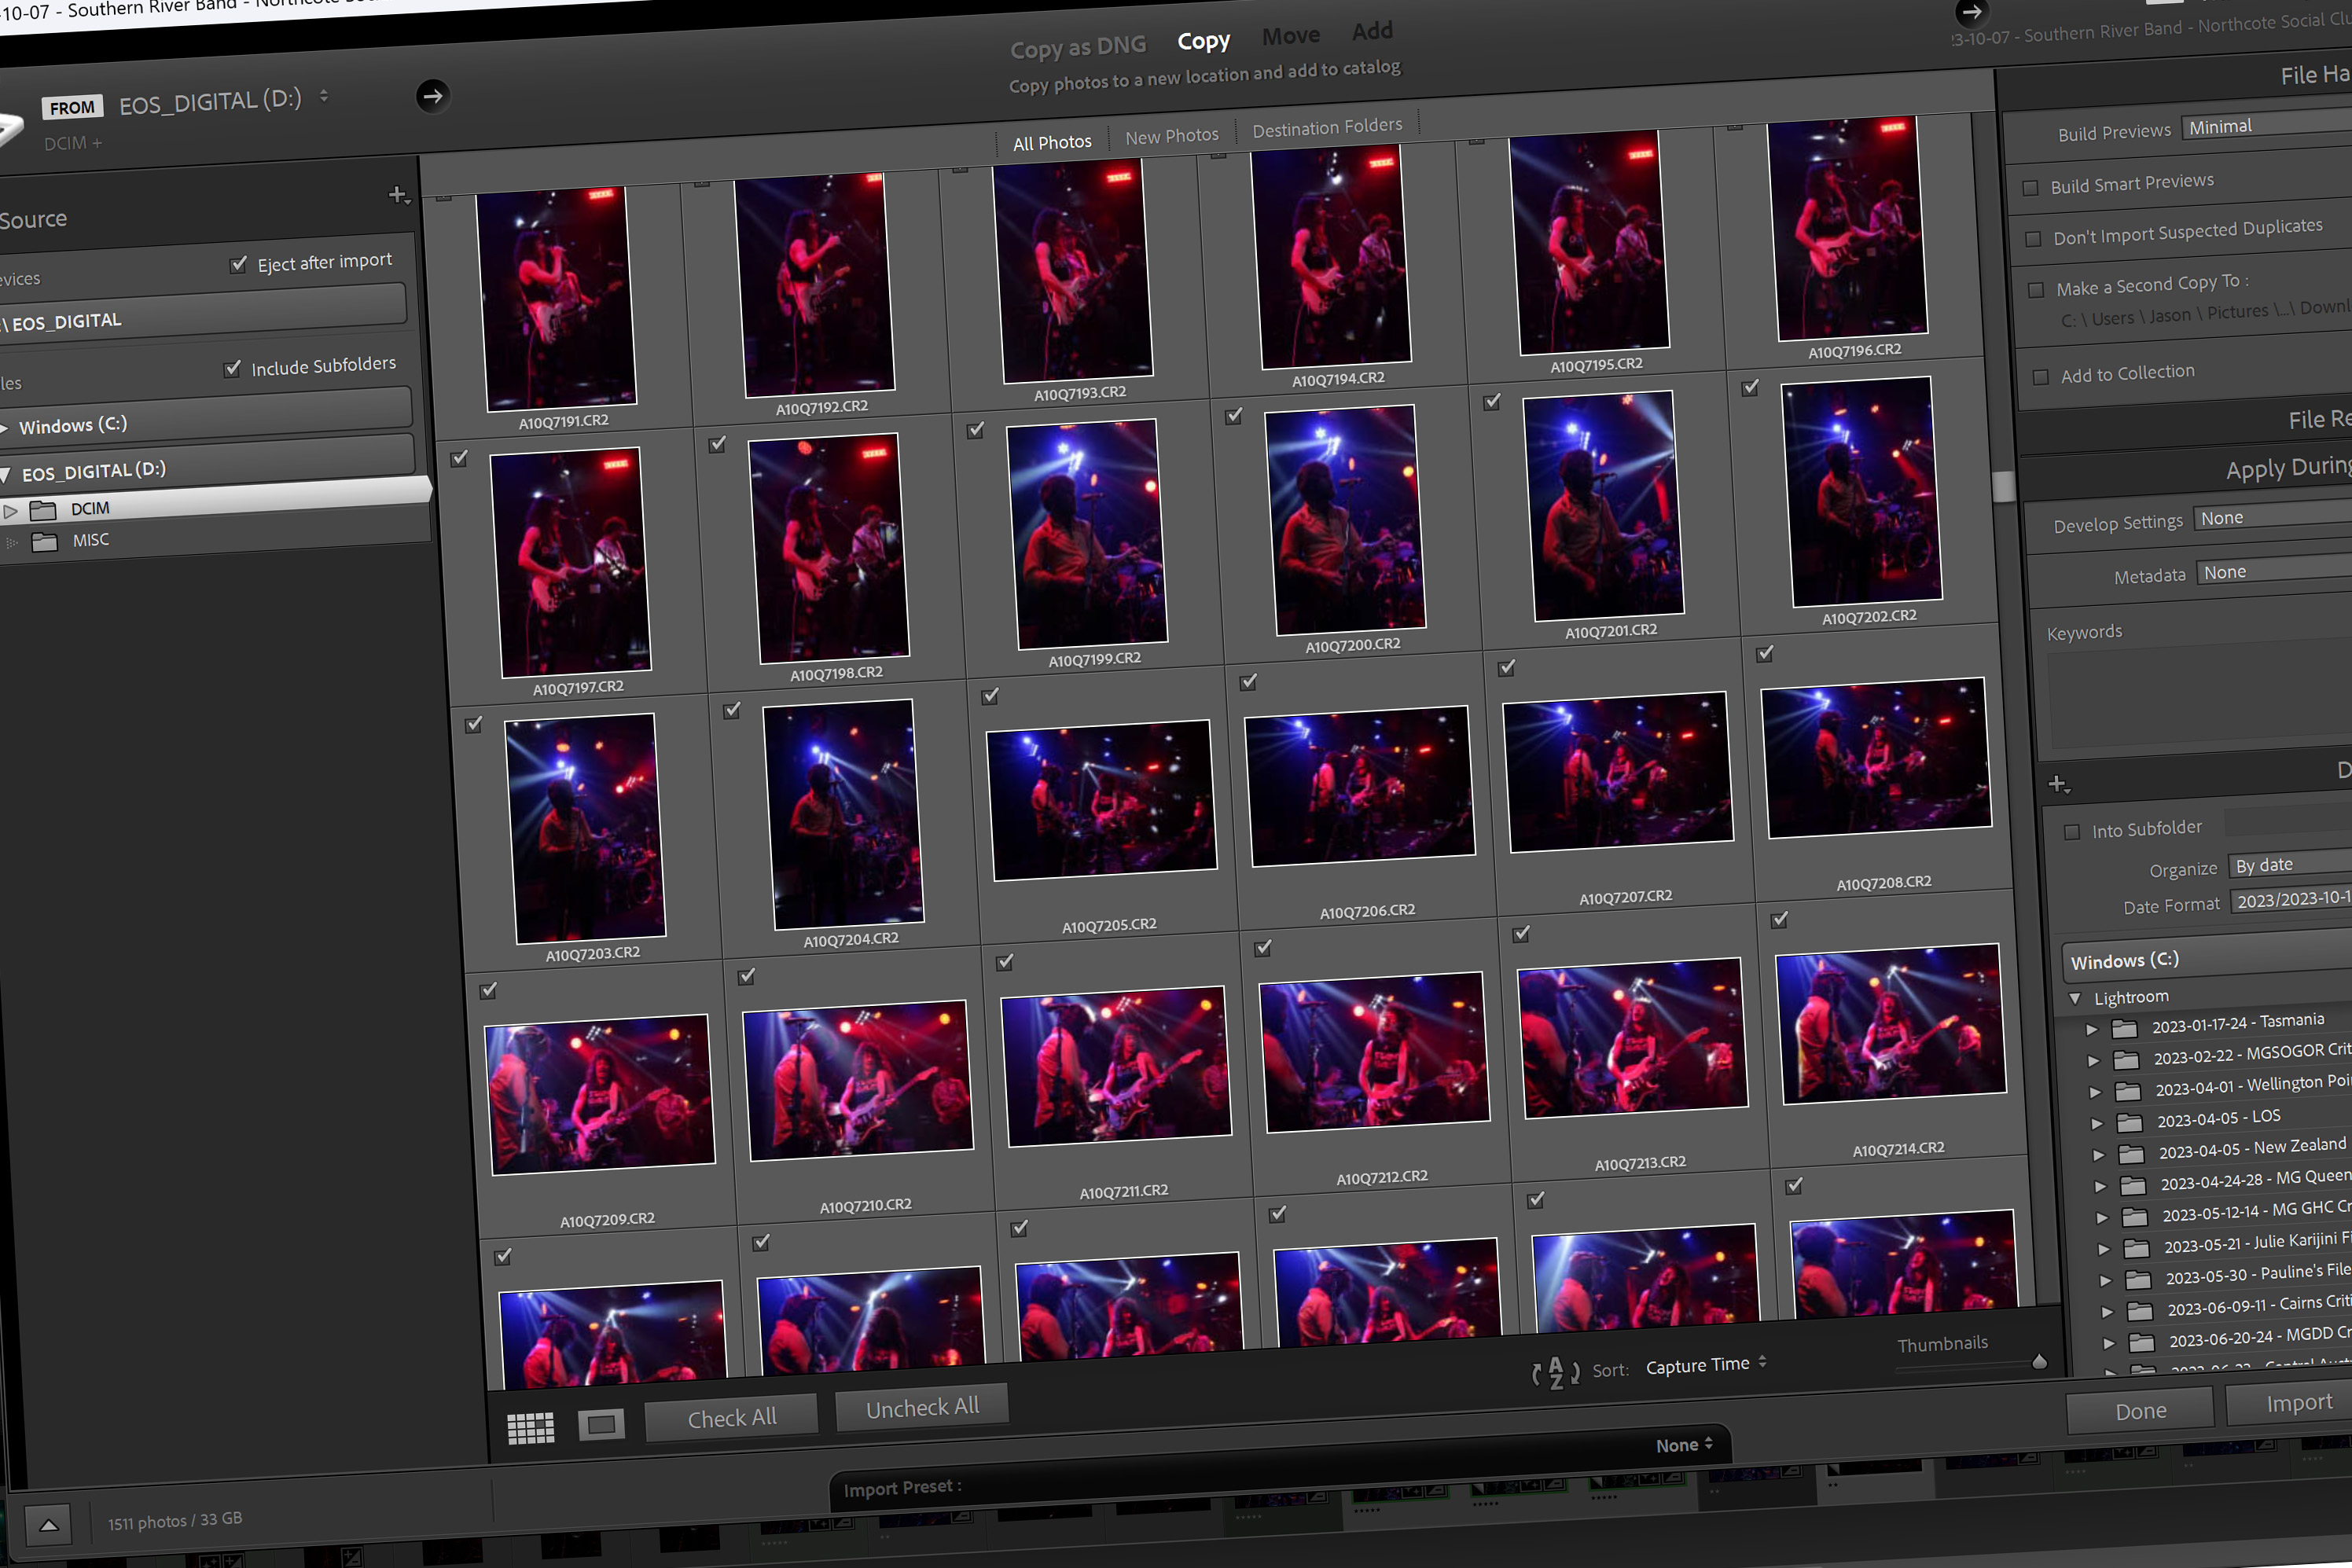Click the MISC folder icon
Screen dimensions: 2352x1568
point(45,542)
